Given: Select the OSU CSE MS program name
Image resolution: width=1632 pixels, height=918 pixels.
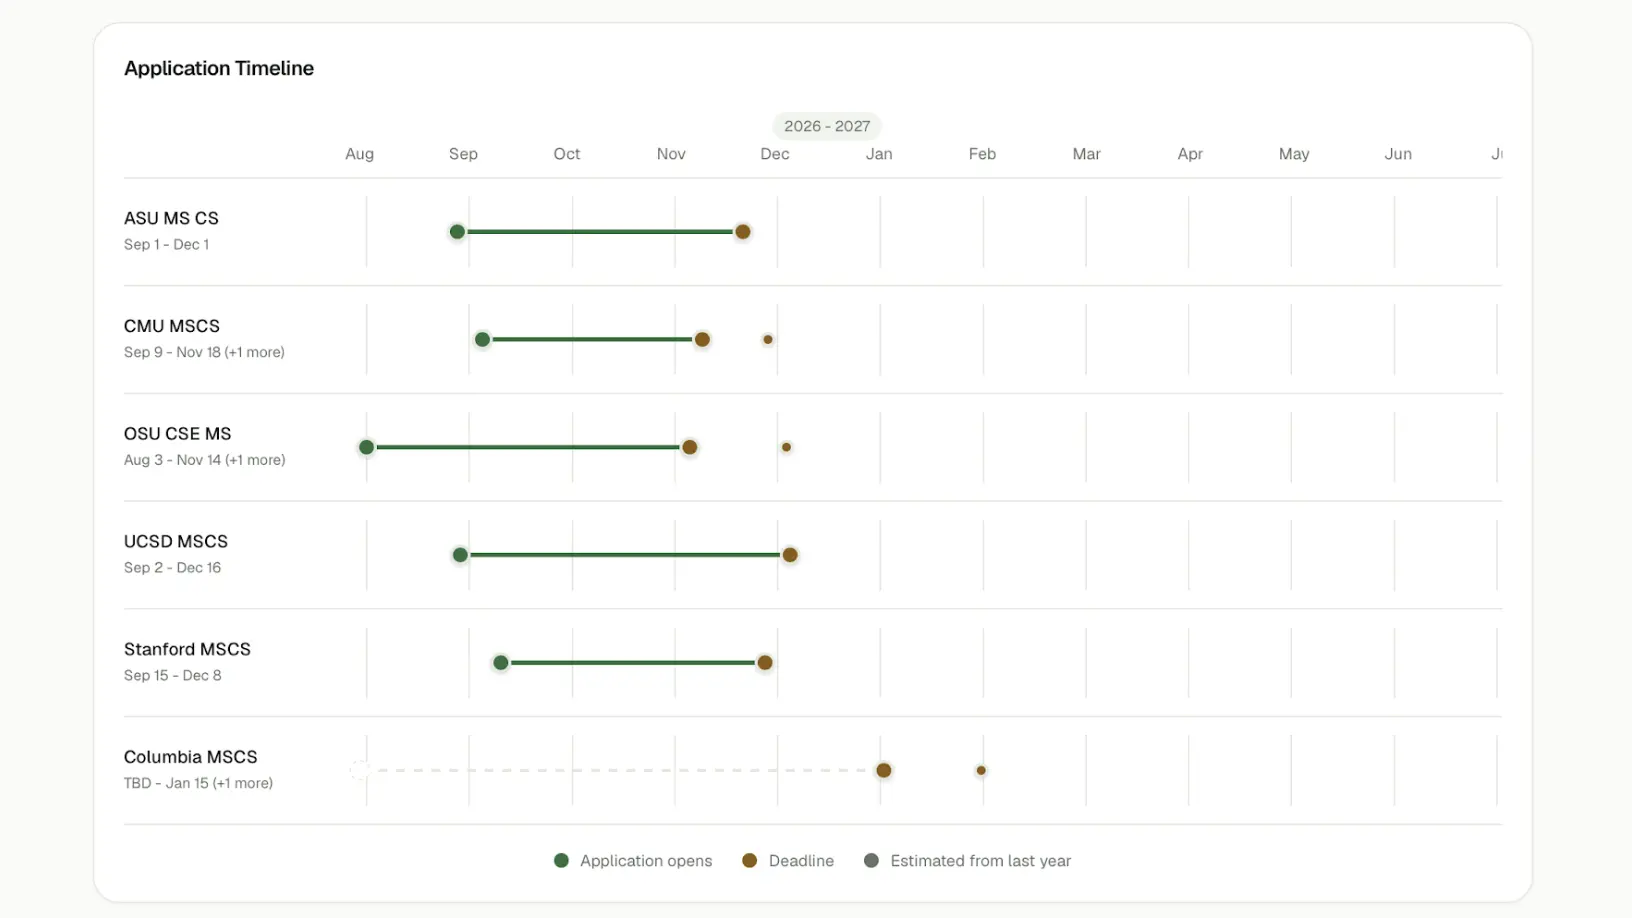Looking at the screenshot, I should click(177, 434).
